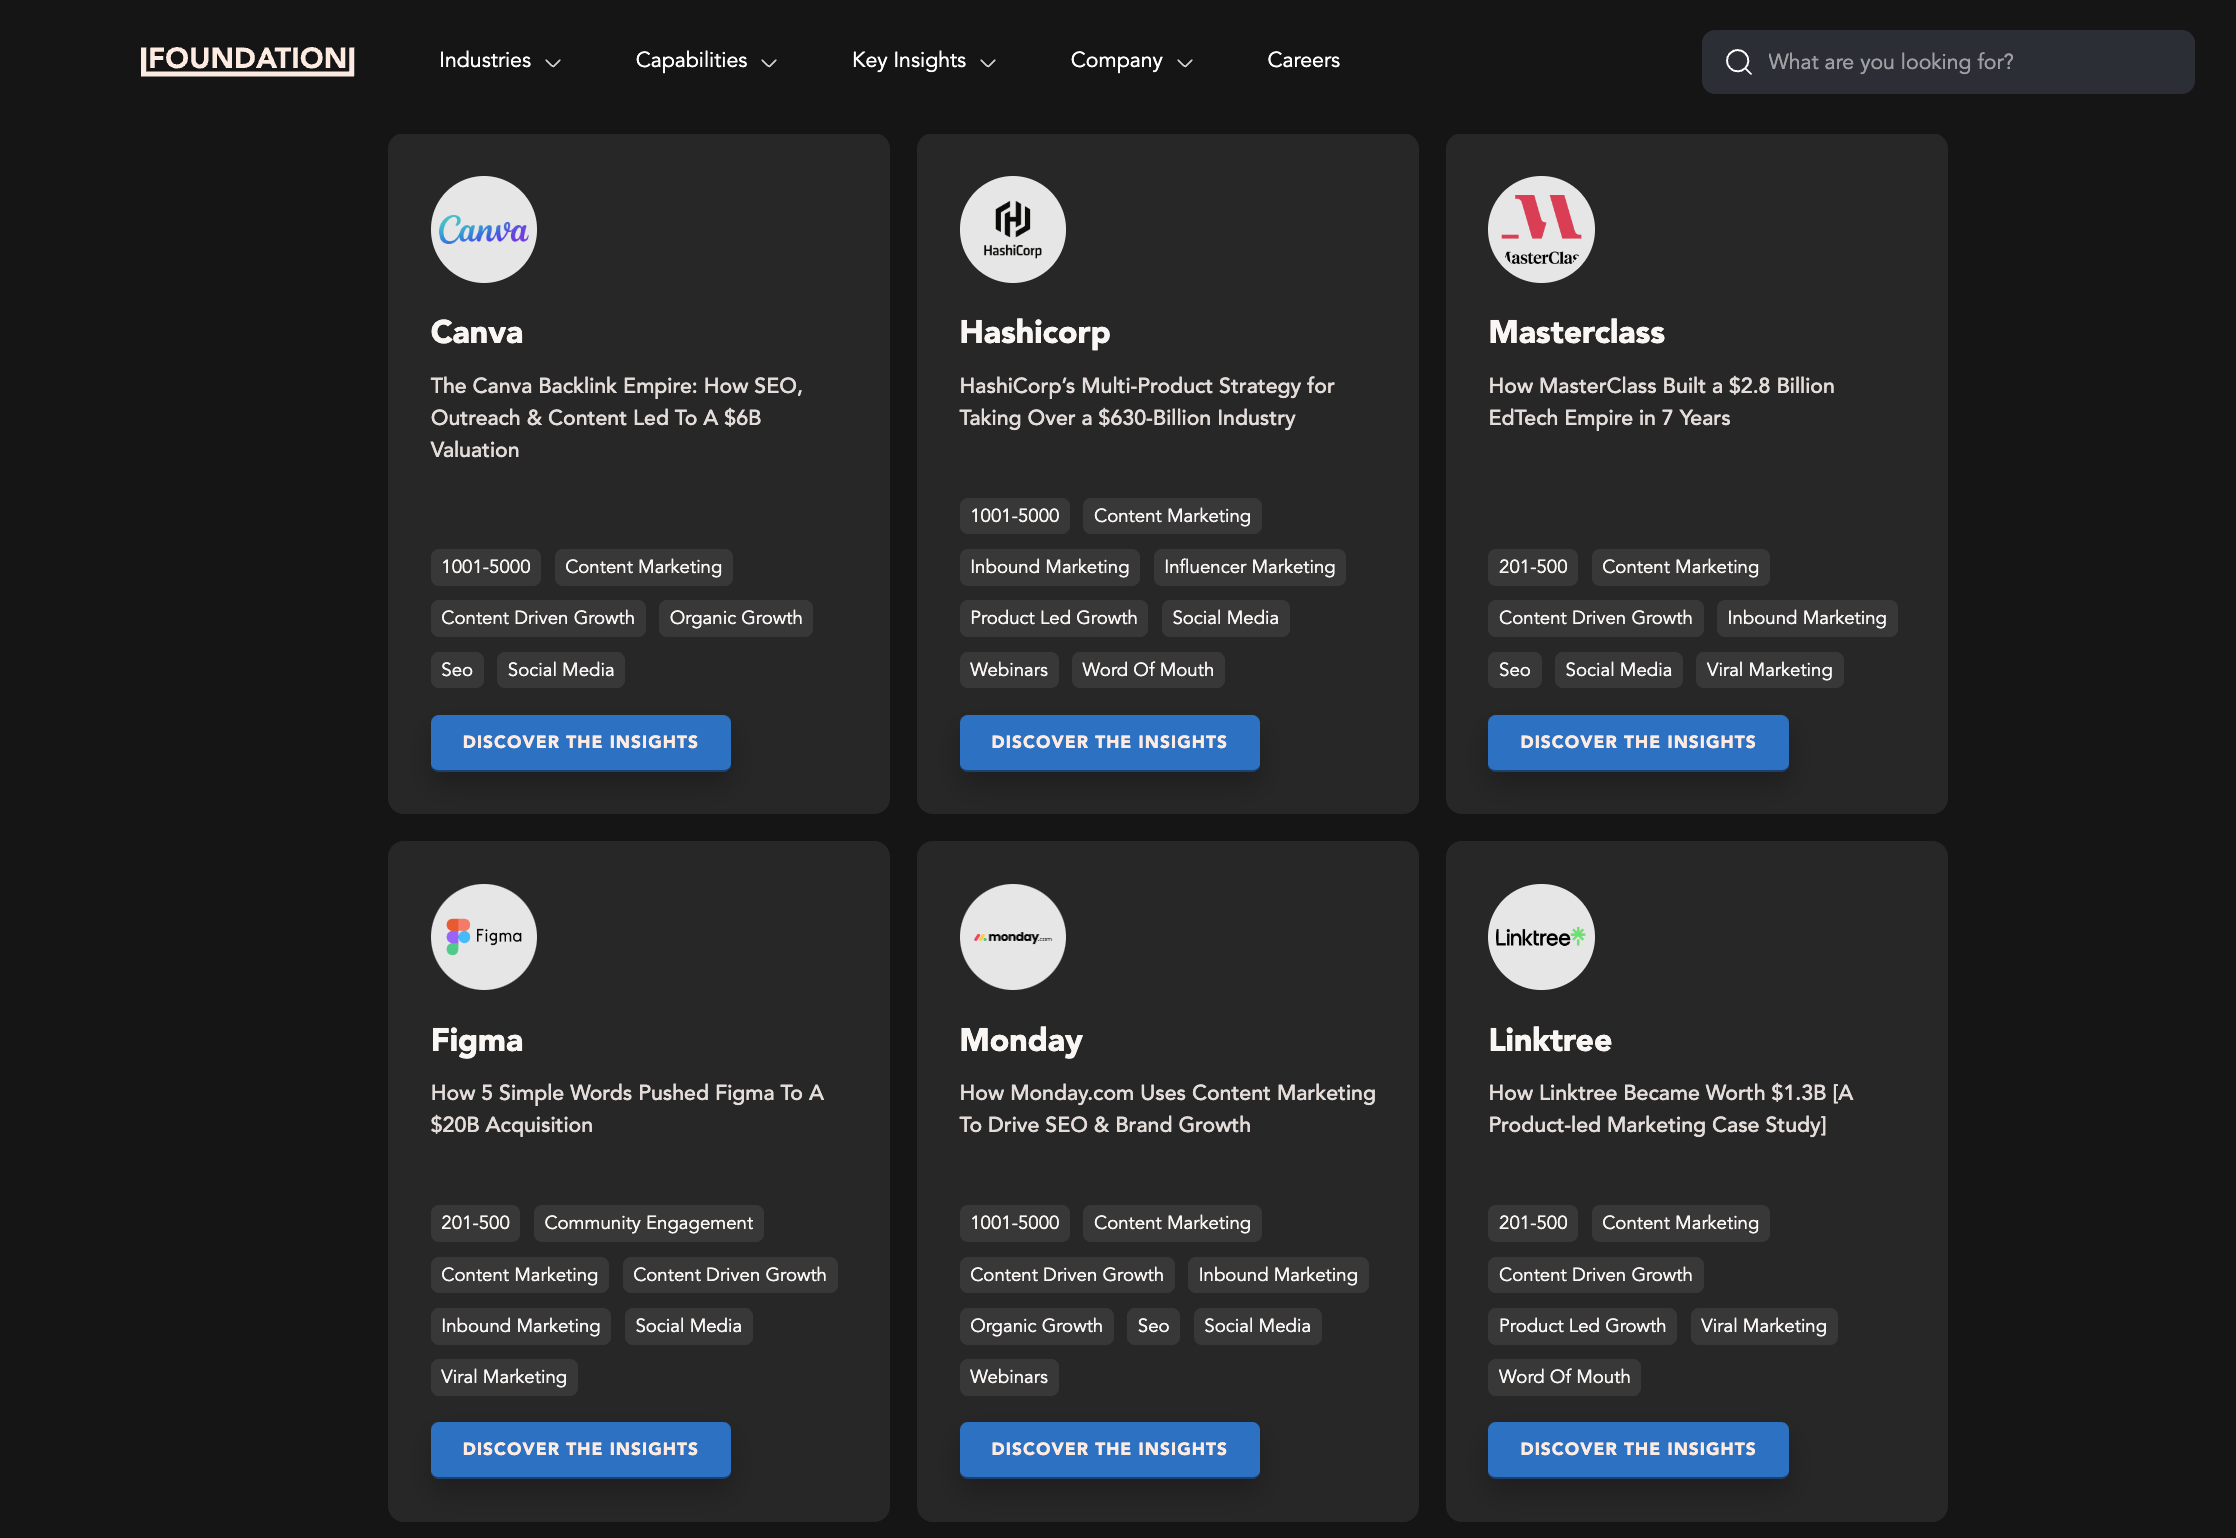This screenshot has height=1538, width=2236.
Task: Open the Canva card title
Action: (x=477, y=332)
